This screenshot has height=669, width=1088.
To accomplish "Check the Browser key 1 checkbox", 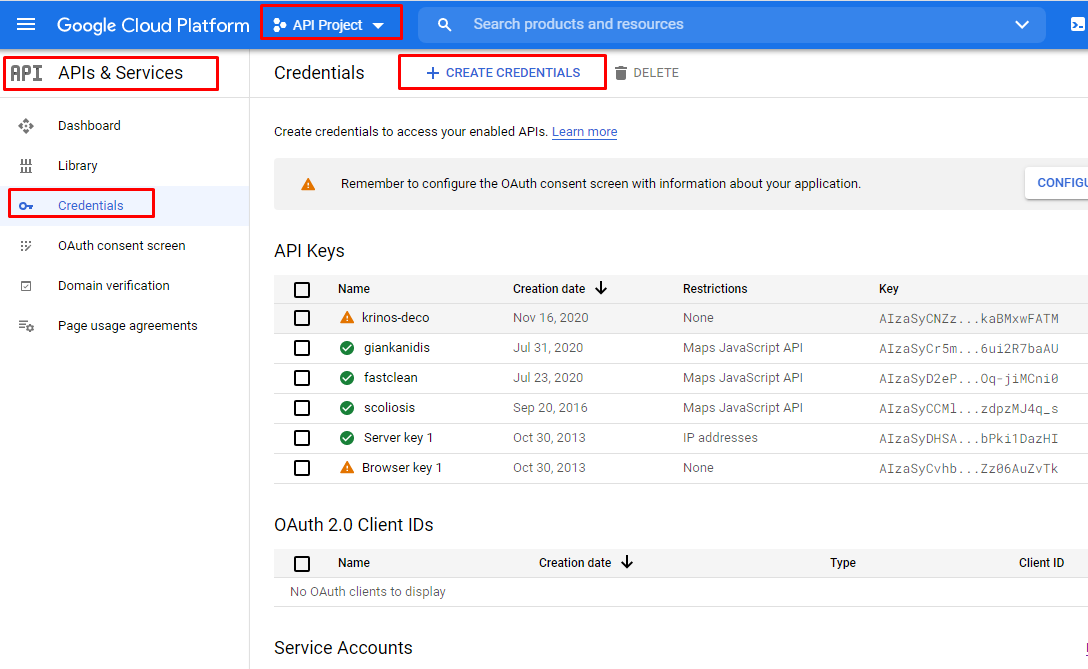I will tap(302, 468).
